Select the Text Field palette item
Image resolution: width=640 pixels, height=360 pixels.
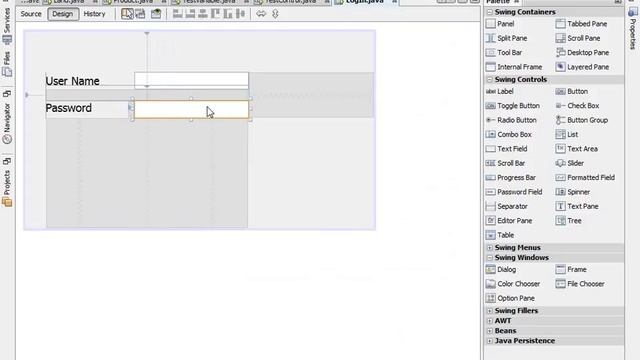(507, 149)
